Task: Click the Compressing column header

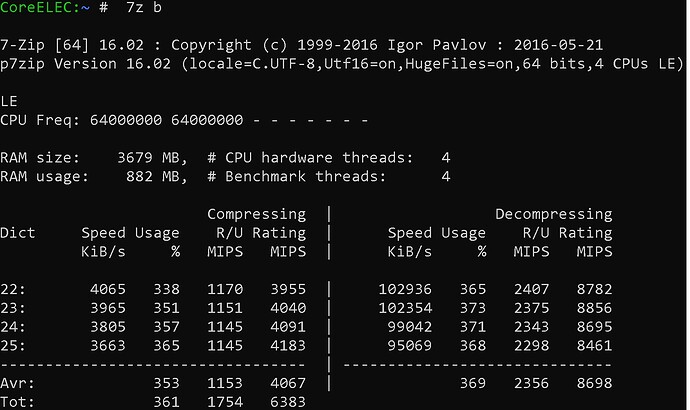Action: [256, 214]
